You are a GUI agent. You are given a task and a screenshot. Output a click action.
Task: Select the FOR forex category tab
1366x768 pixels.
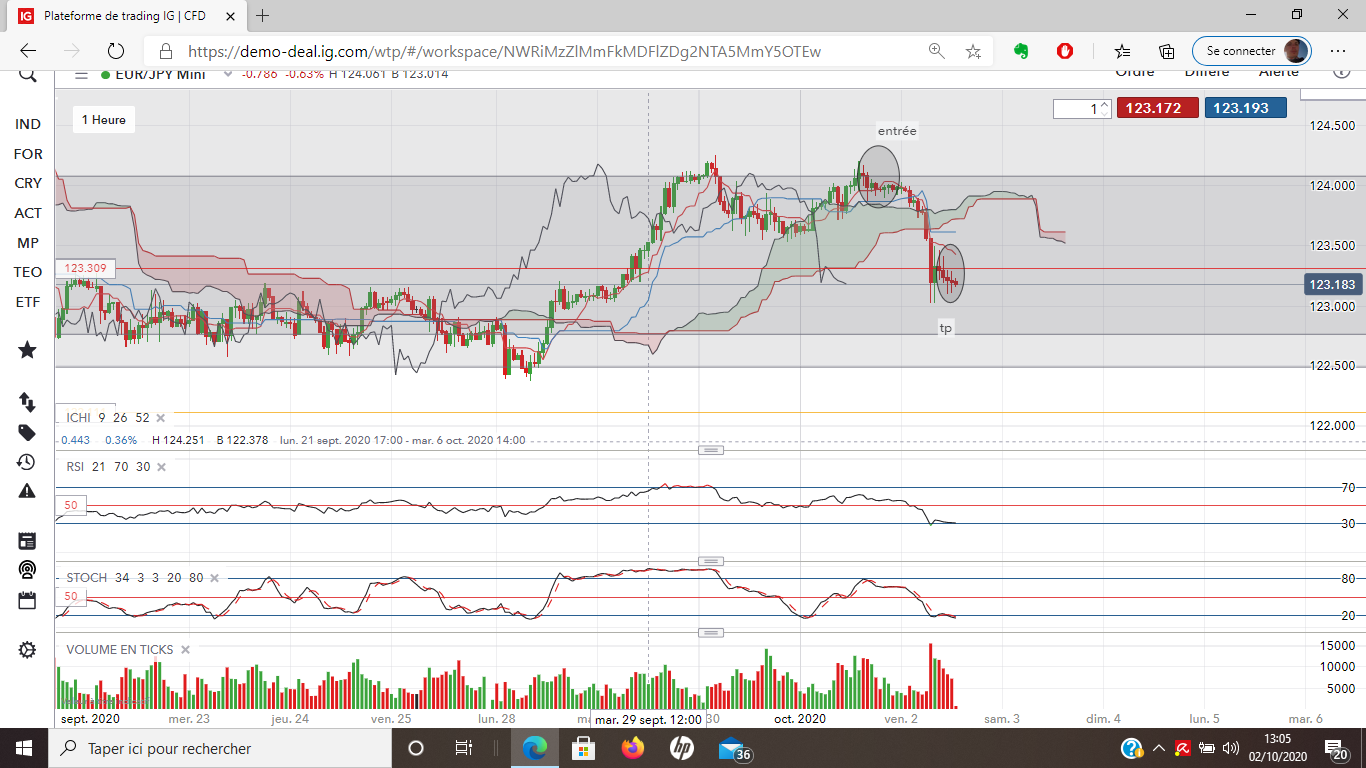pos(28,154)
